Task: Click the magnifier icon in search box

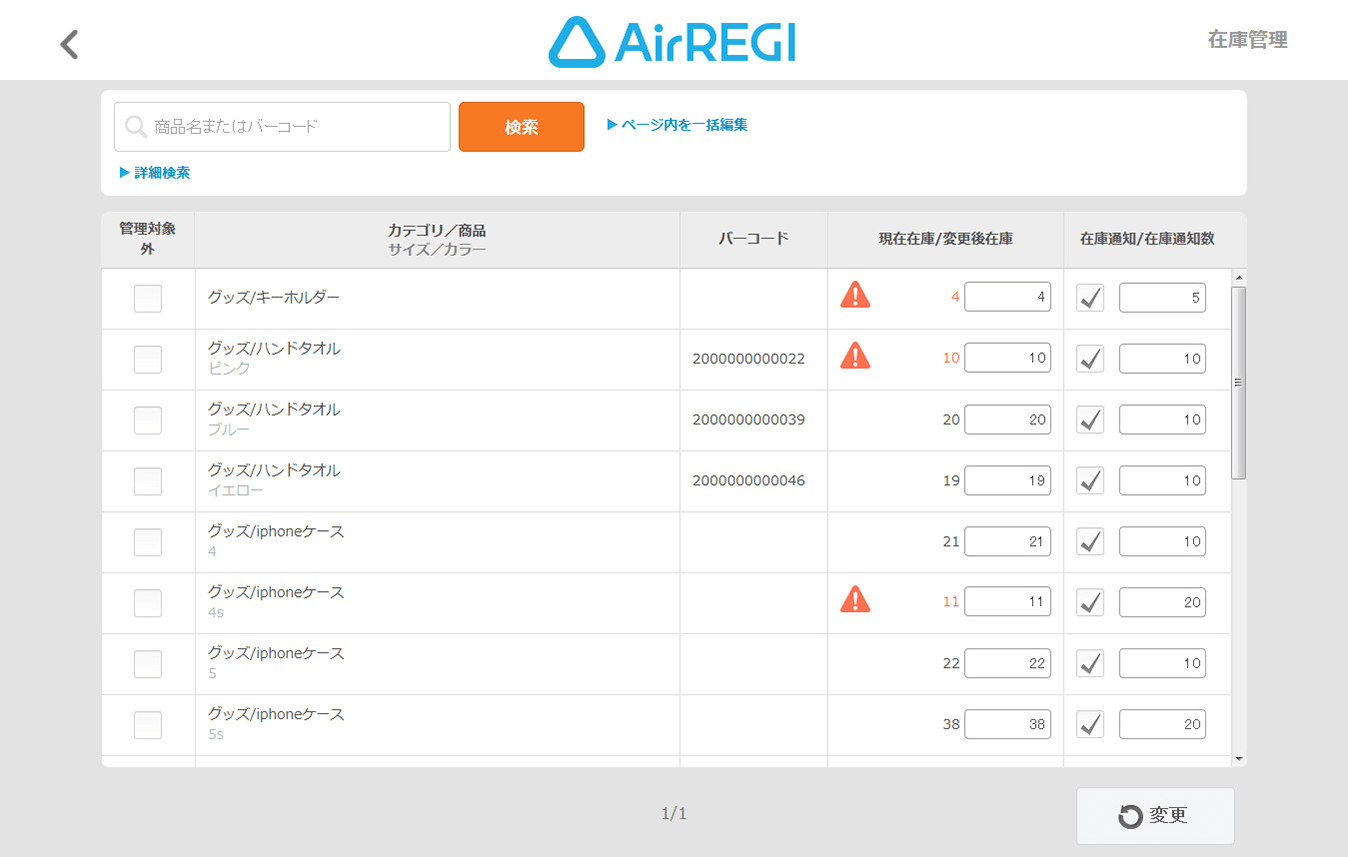Action: point(136,127)
